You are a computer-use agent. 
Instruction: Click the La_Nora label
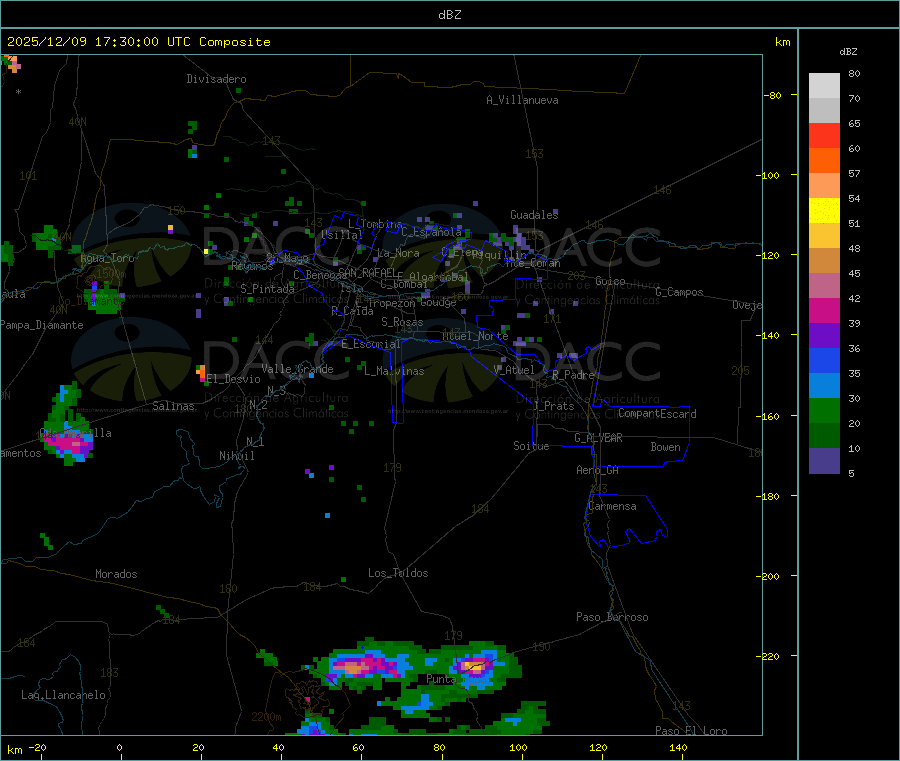(398, 253)
